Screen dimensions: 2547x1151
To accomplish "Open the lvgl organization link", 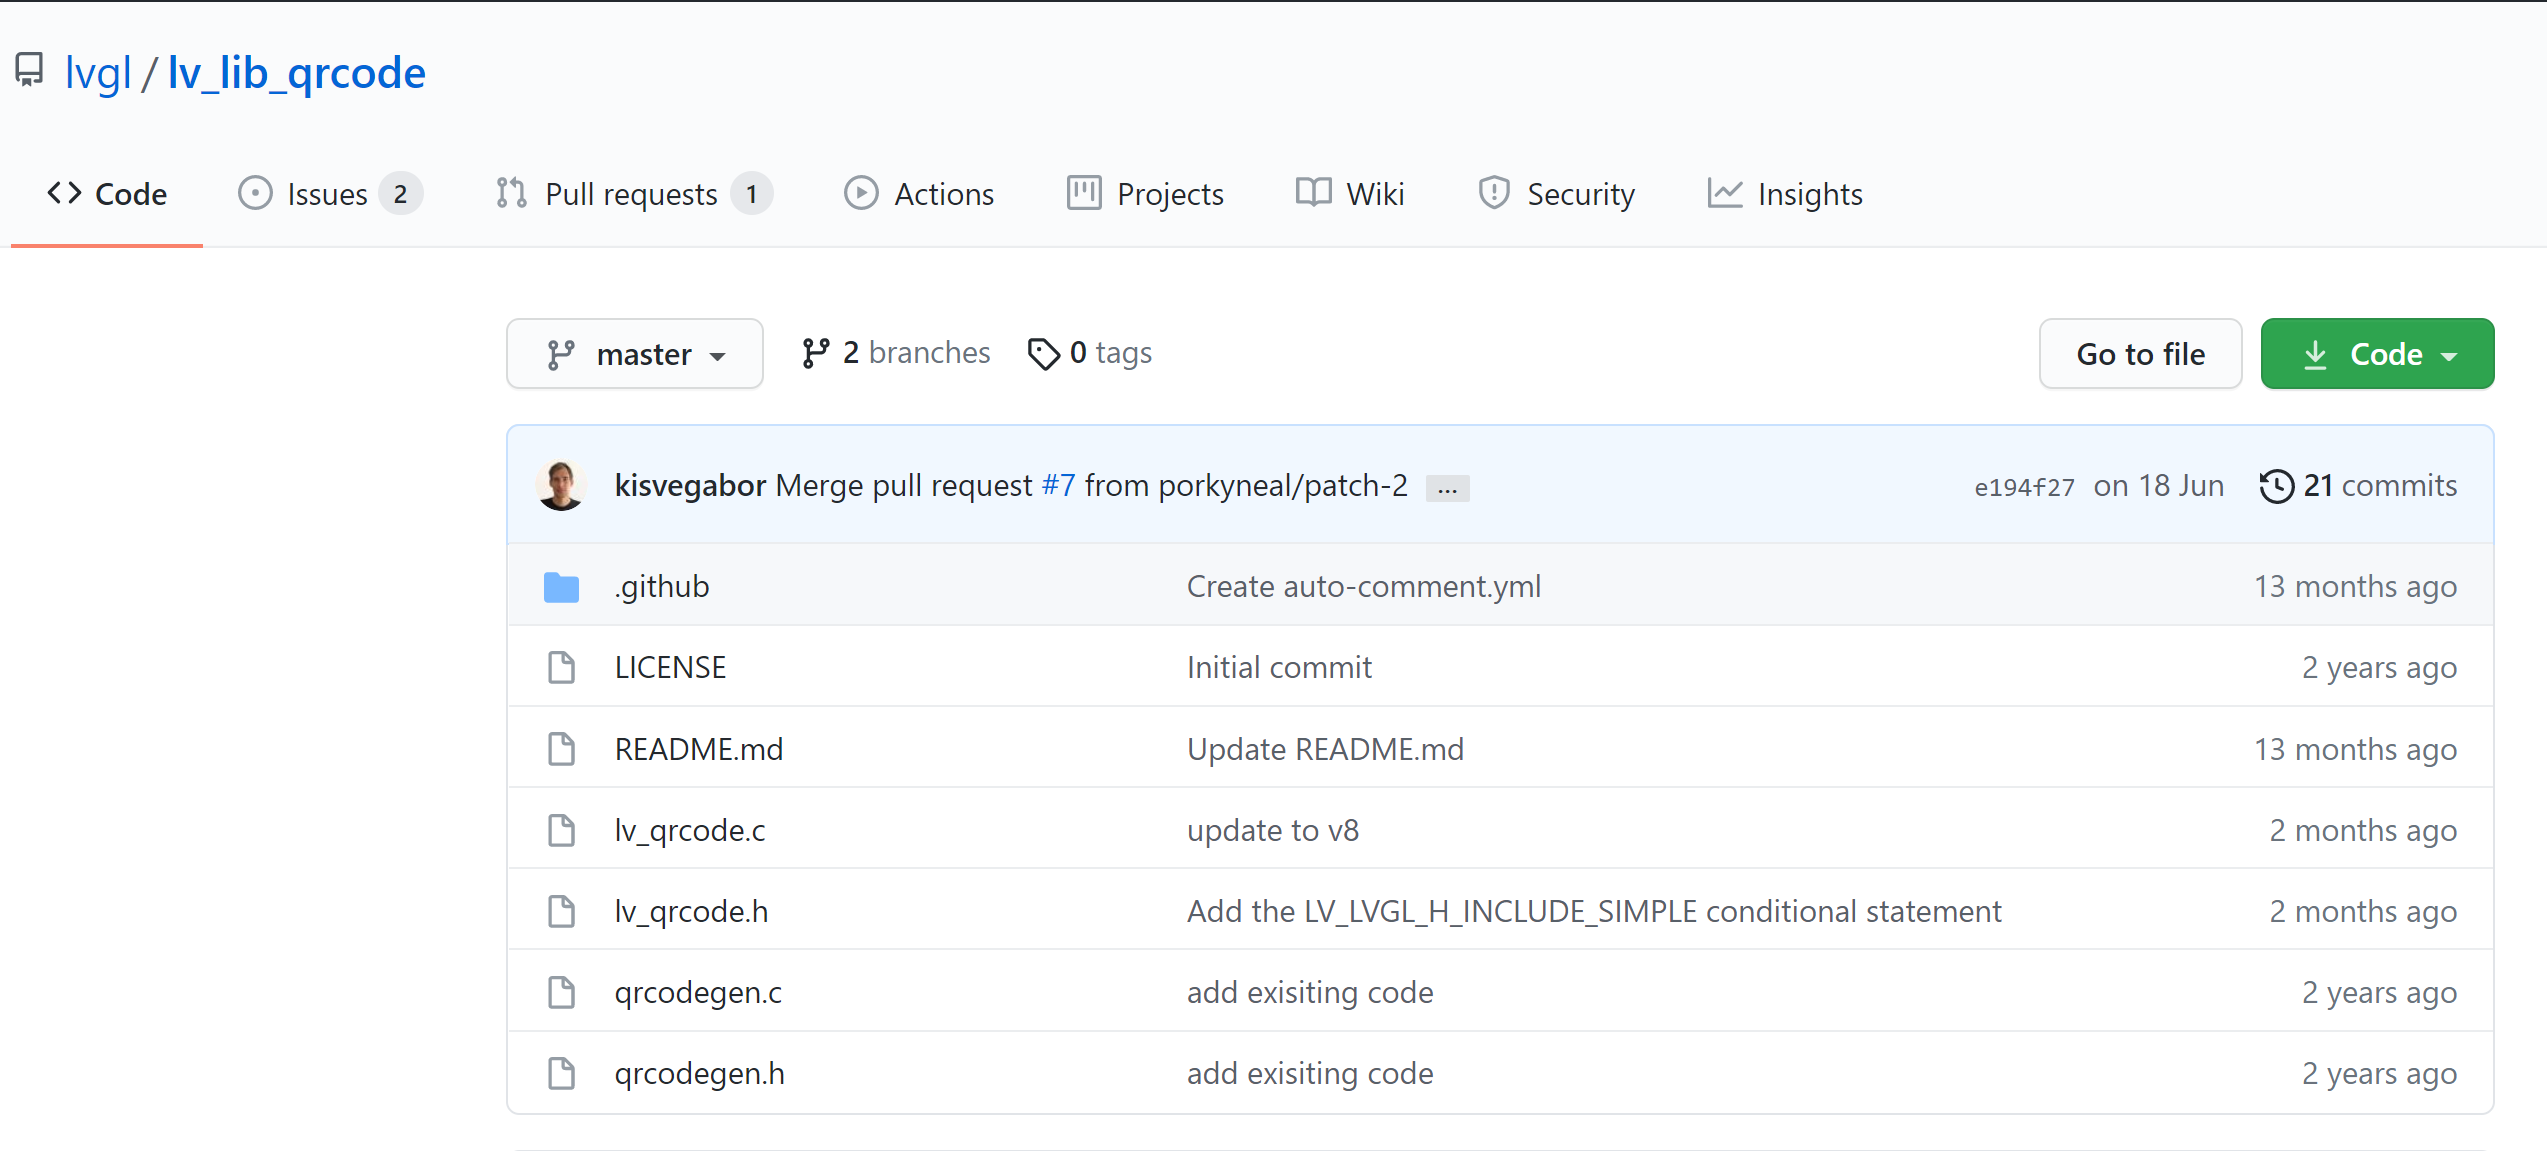I will pyautogui.click(x=98, y=73).
